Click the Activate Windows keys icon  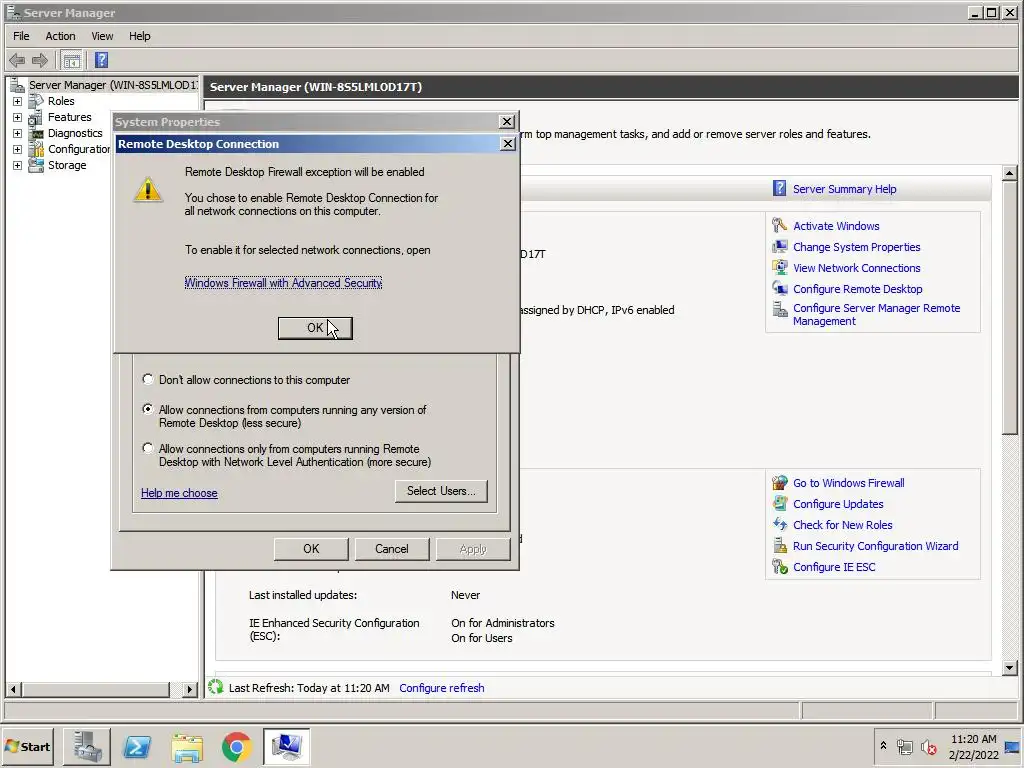click(x=779, y=225)
